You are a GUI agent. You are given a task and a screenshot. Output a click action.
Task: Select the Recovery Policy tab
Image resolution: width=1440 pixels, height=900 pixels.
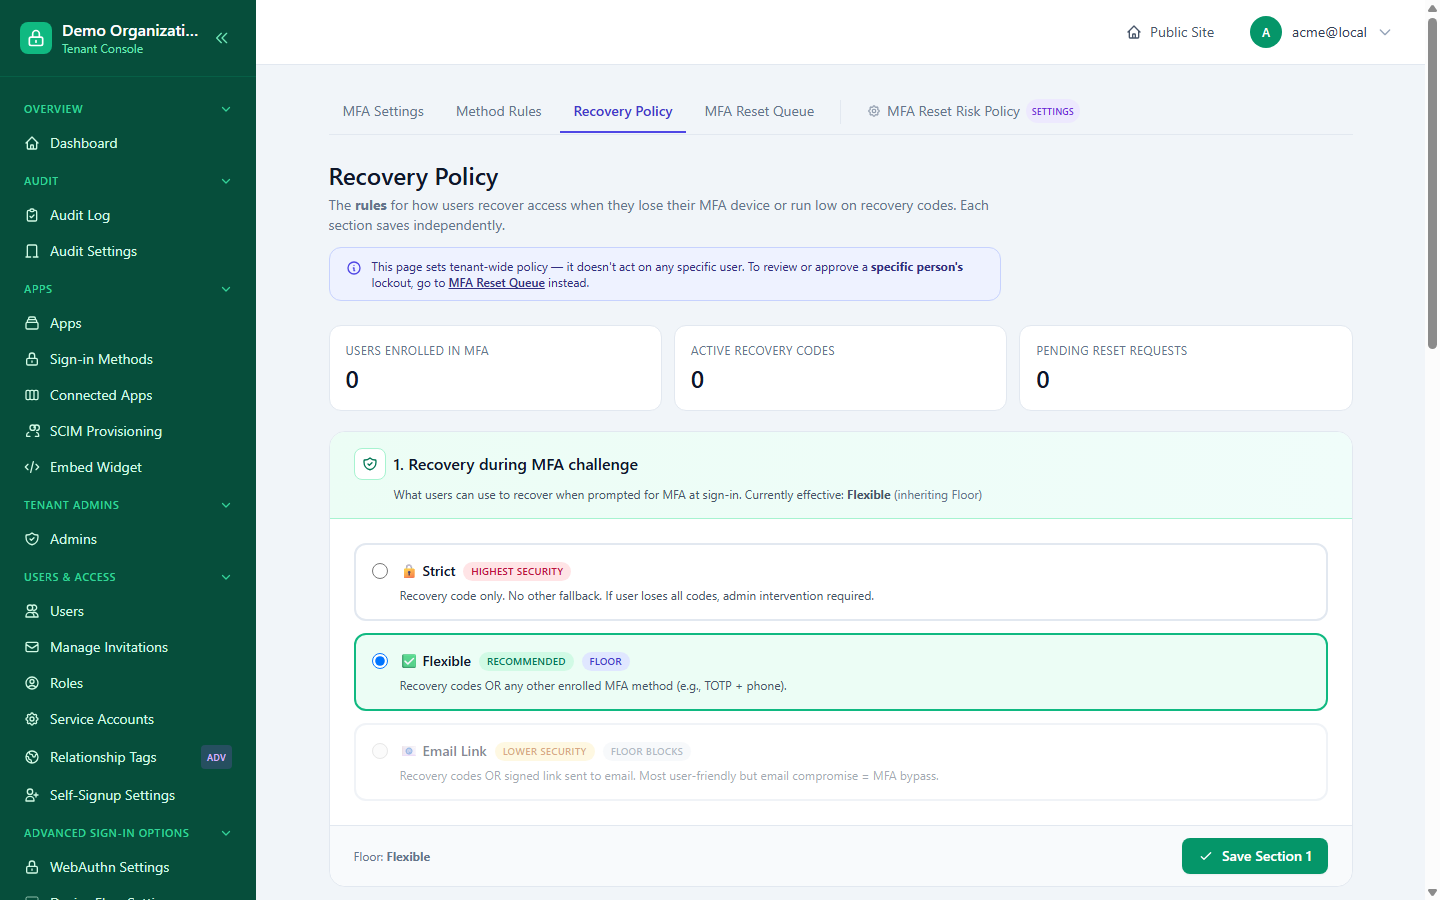(x=623, y=111)
